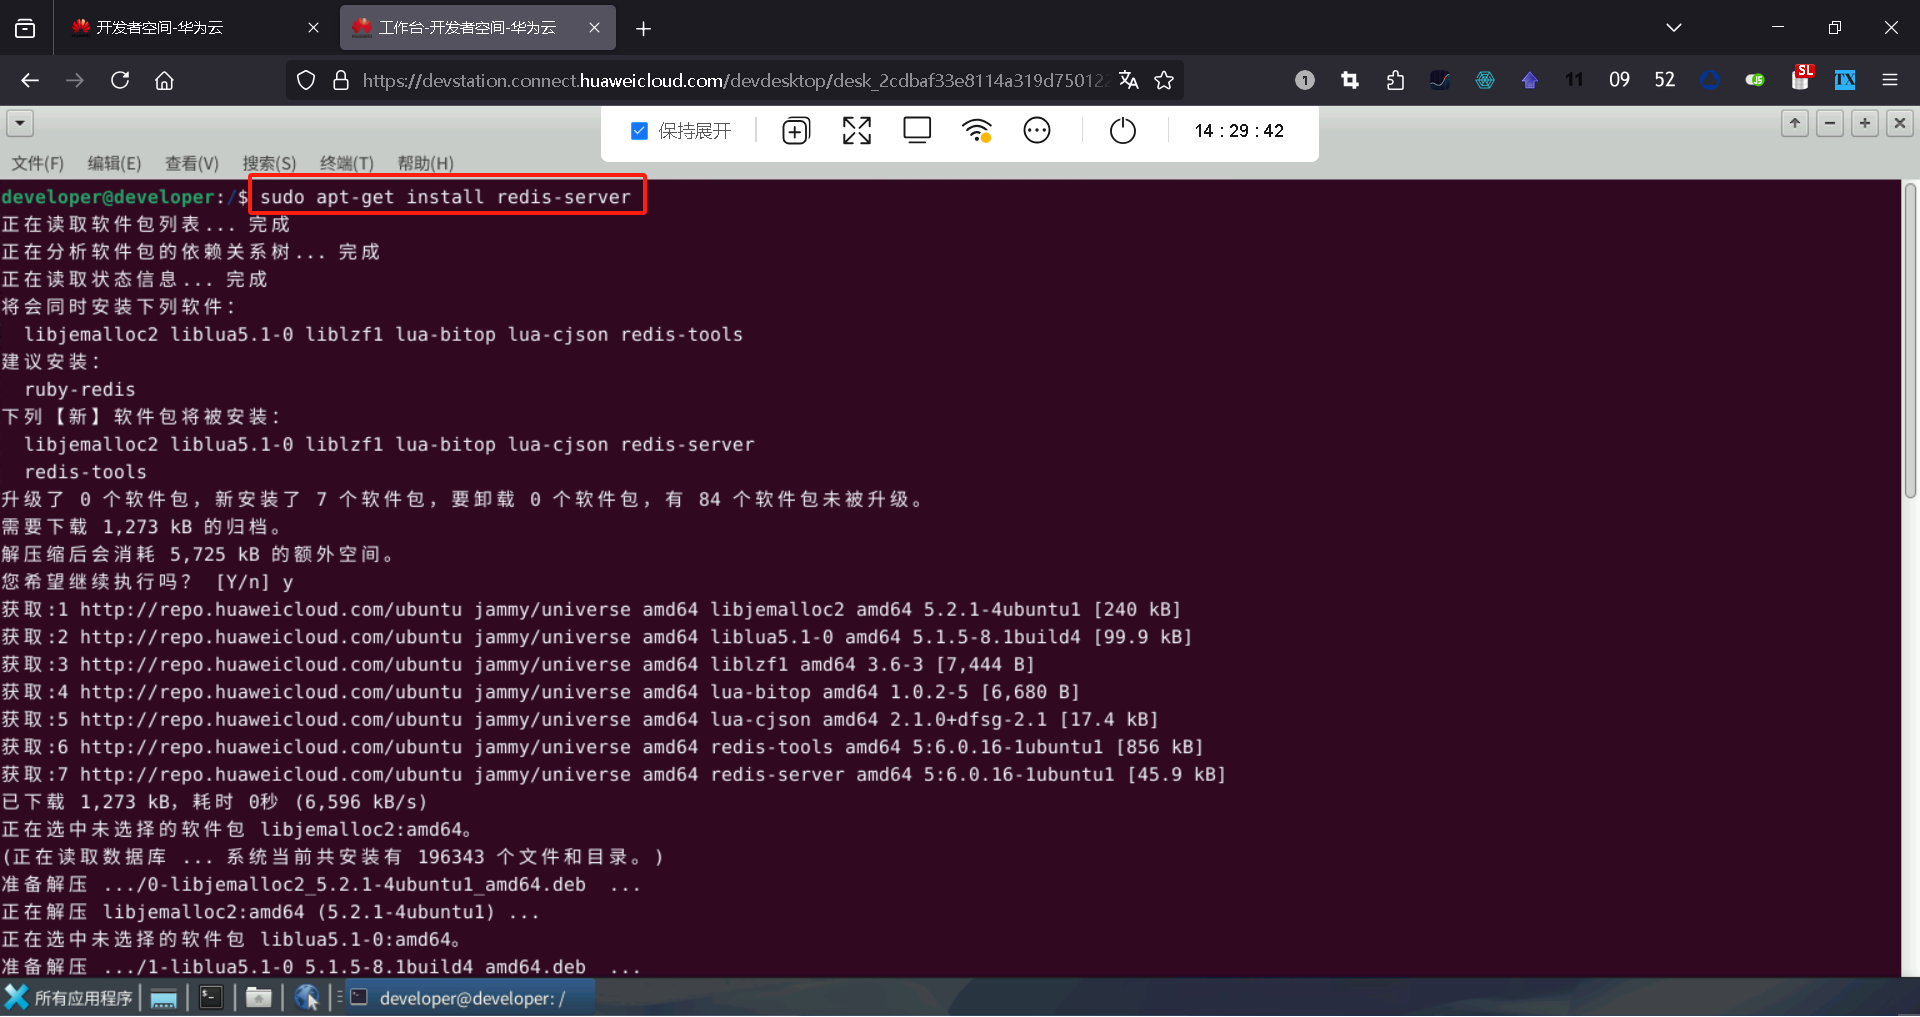Click the translate-page icon in the address bar

coord(1129,80)
